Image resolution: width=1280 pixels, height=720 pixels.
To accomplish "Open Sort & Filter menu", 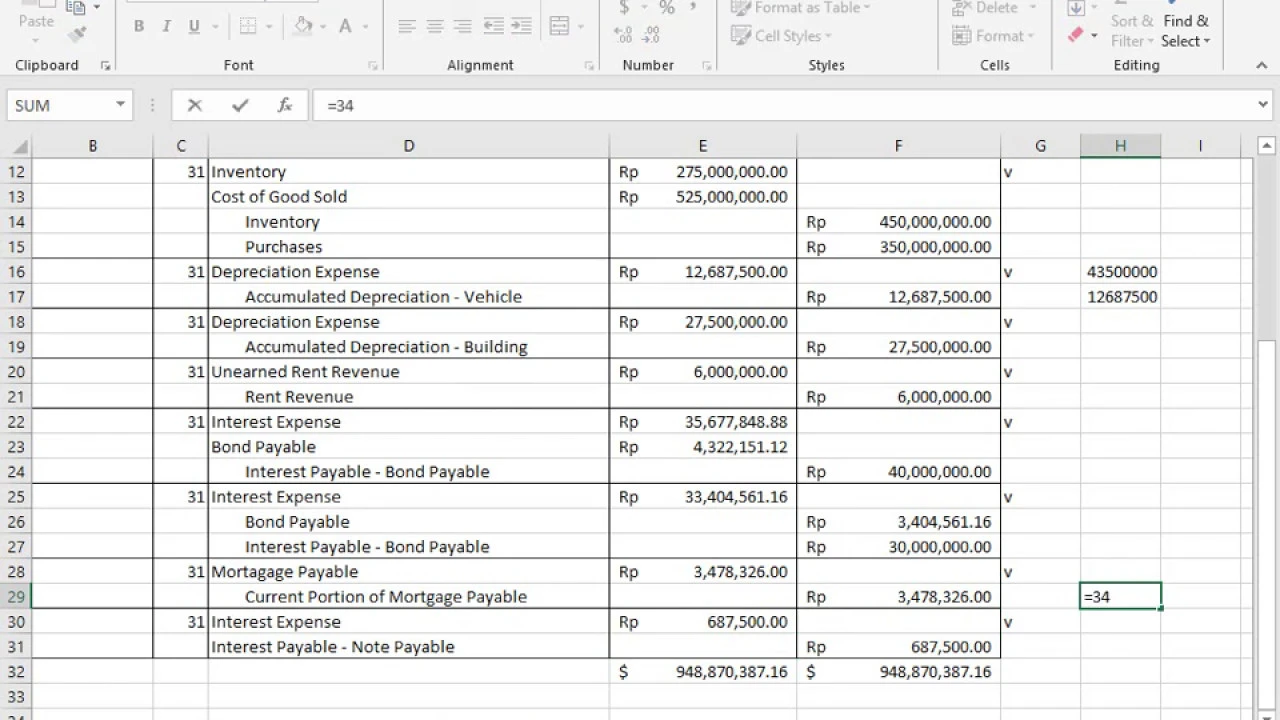I will tap(1132, 30).
